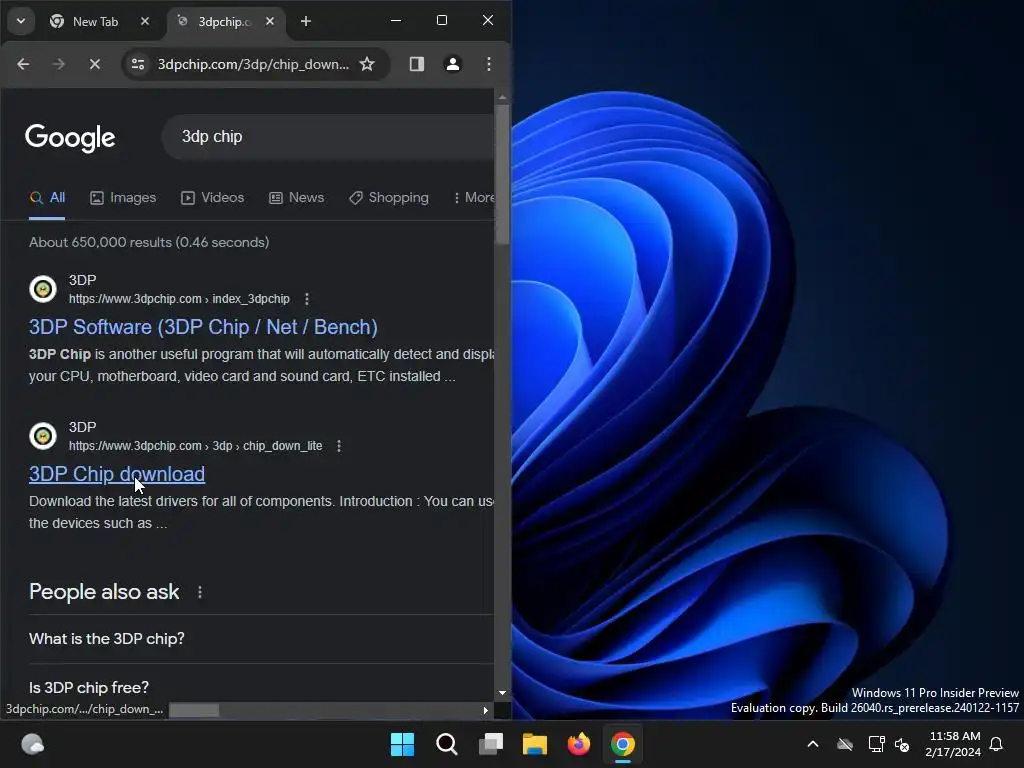Click the forward navigation arrow
The height and width of the screenshot is (768, 1024).
[x=59, y=64]
